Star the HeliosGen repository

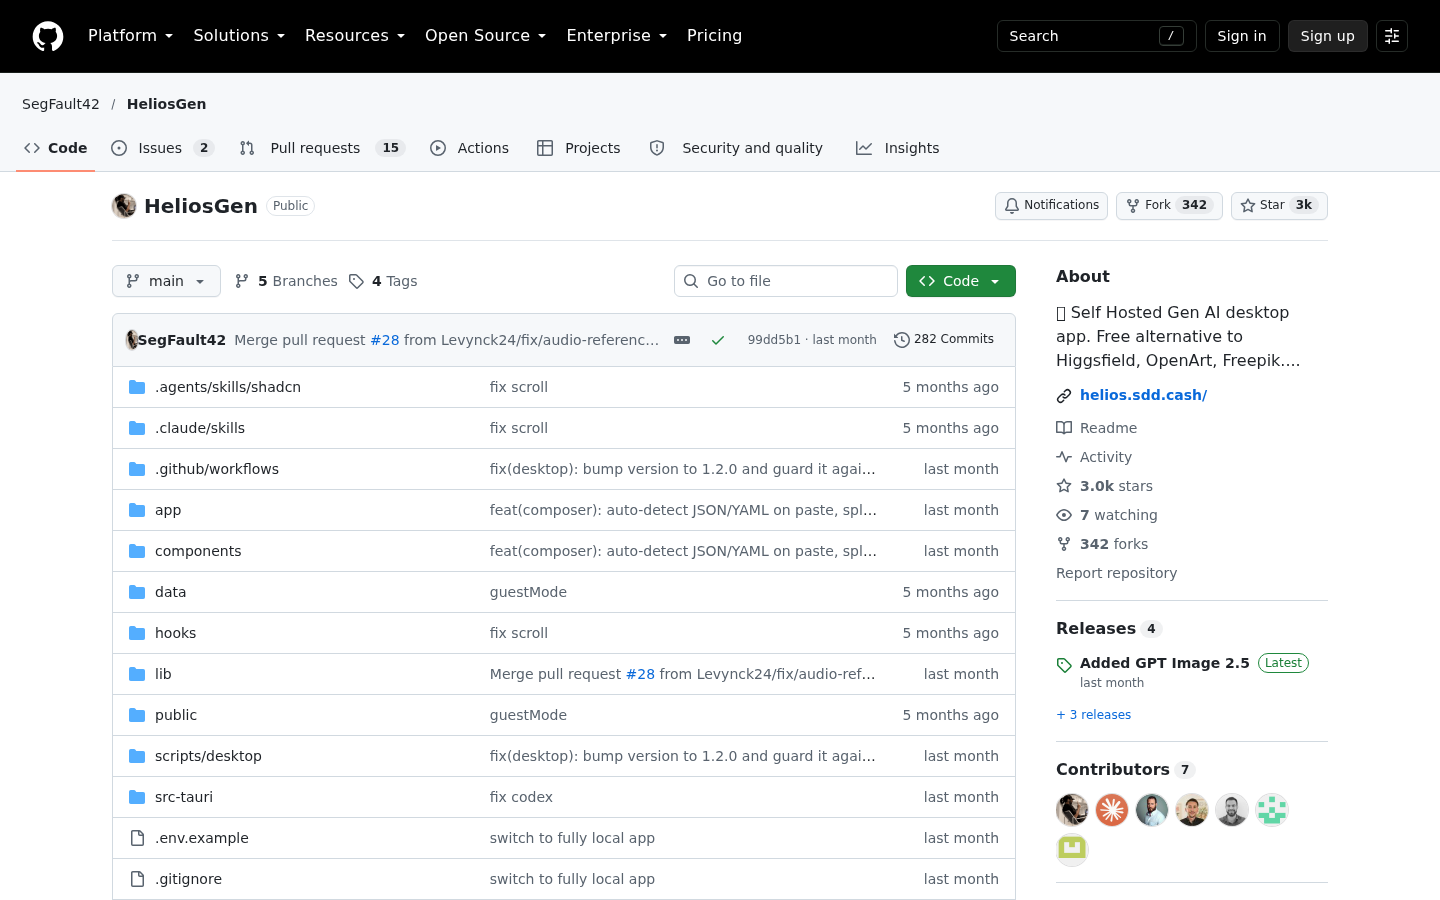[1279, 206]
